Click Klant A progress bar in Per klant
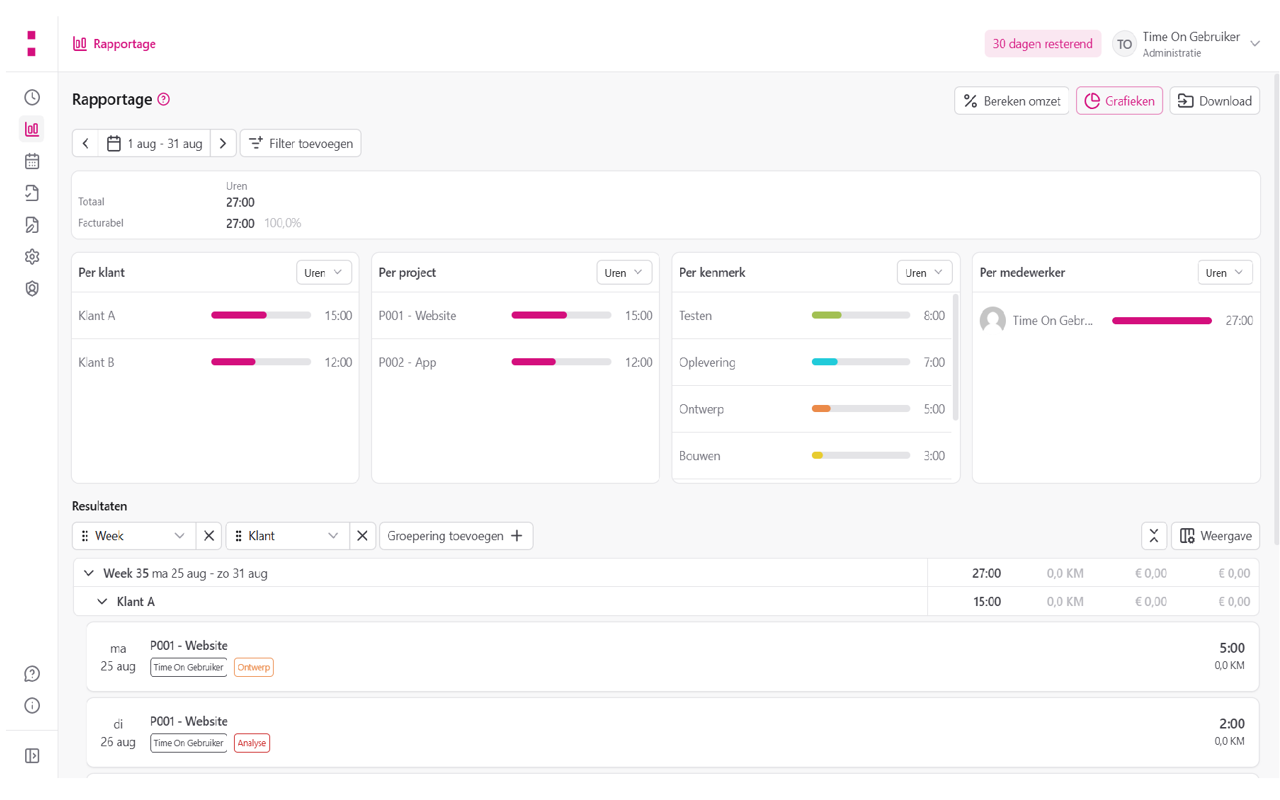This screenshot has width=1280, height=800. click(260, 315)
